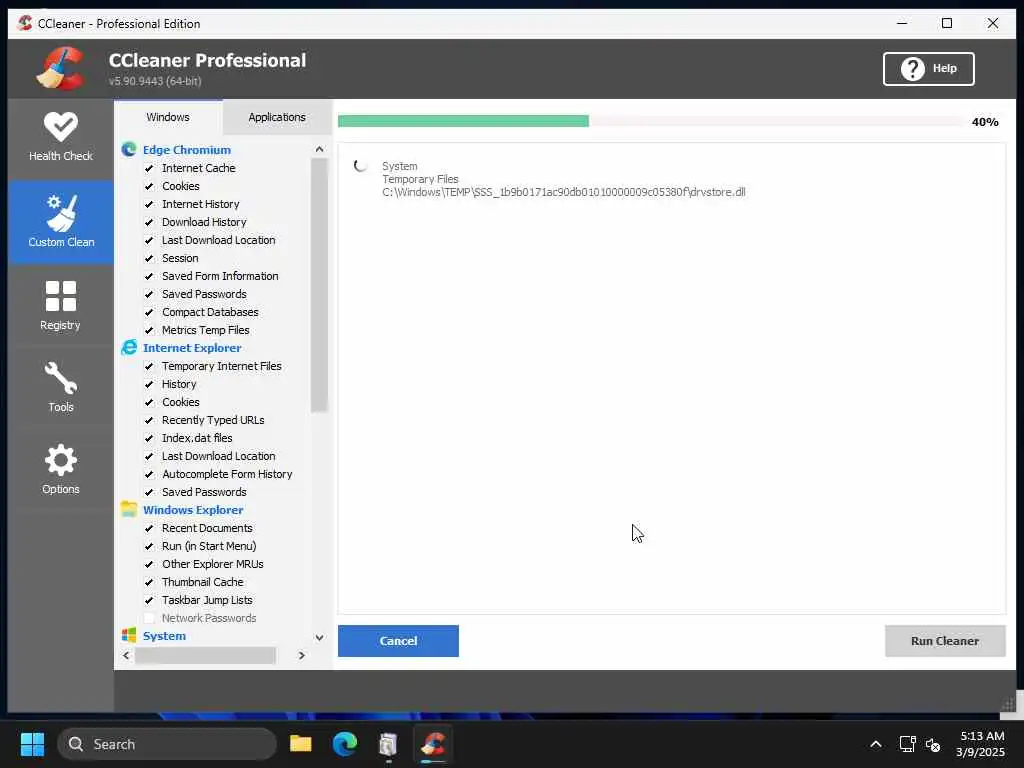Image resolution: width=1024 pixels, height=768 pixels.
Task: Open the installer app taskbar icon
Action: (388, 744)
